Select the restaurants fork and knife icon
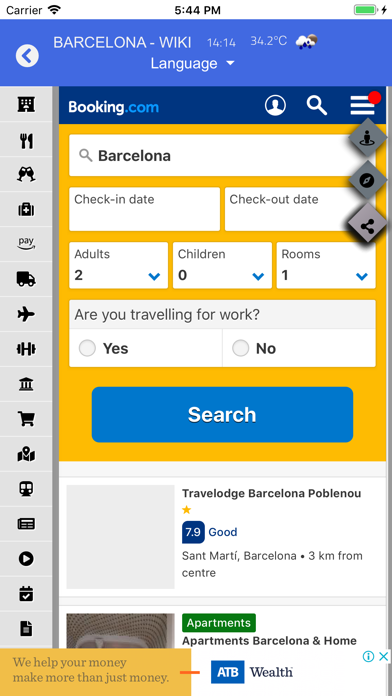The image size is (392, 696). [x=26, y=141]
